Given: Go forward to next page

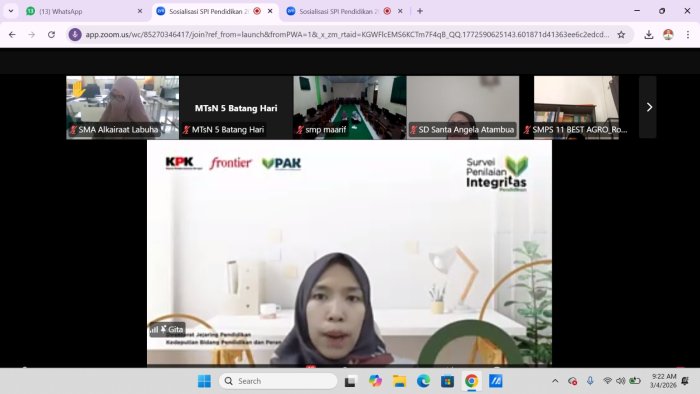Looking at the screenshot, I should [x=32, y=34].
